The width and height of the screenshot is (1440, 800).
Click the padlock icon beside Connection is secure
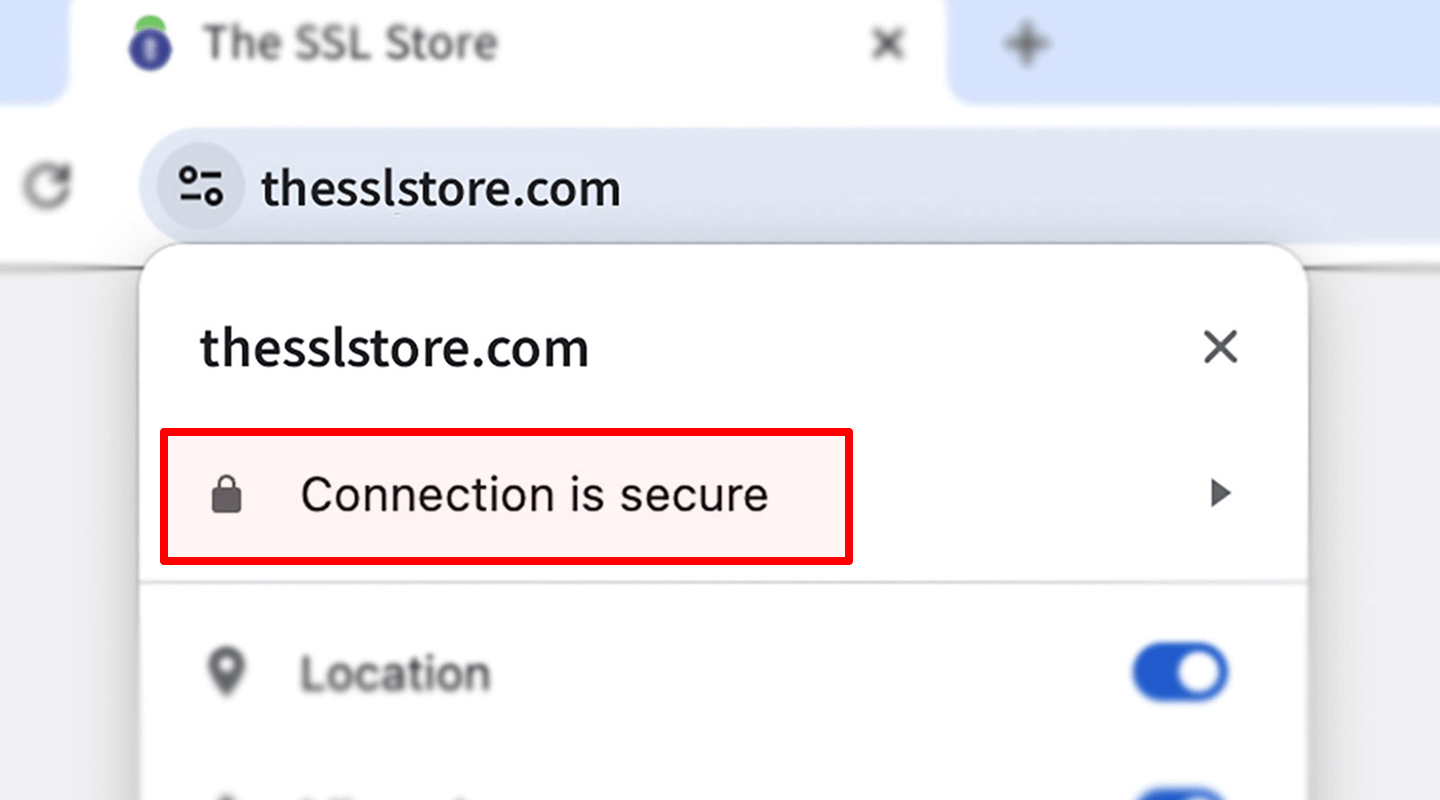(228, 493)
